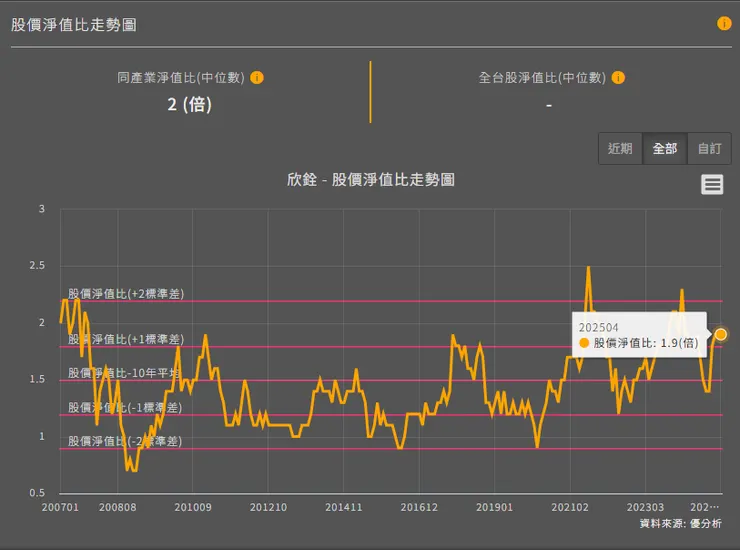The image size is (740, 550).
Task: Click the 2.5 y-axis label
Action: point(37,265)
